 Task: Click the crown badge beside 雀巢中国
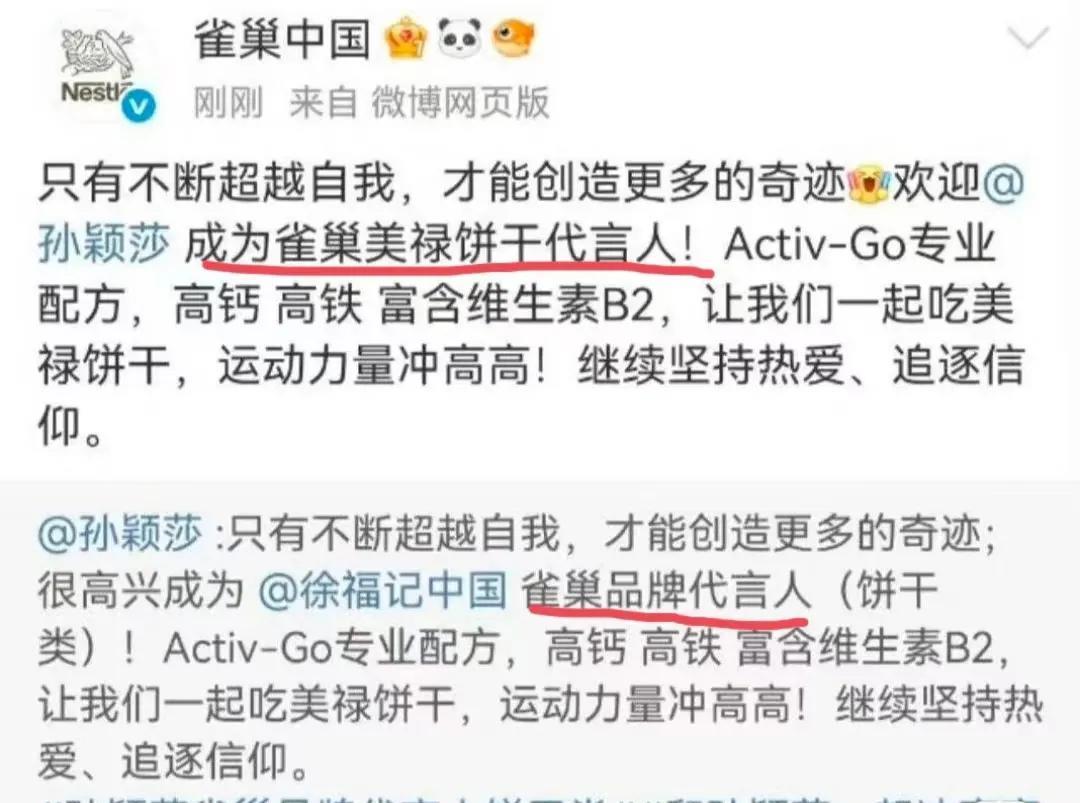[x=406, y=39]
